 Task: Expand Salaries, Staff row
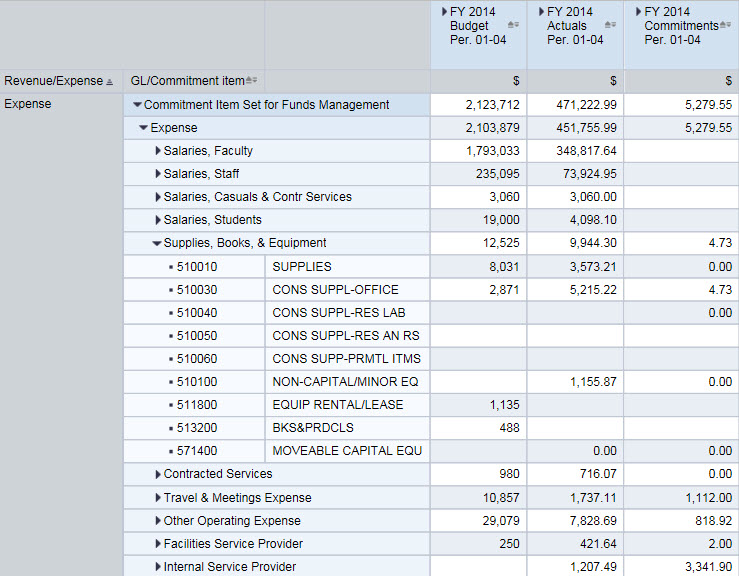click(158, 174)
